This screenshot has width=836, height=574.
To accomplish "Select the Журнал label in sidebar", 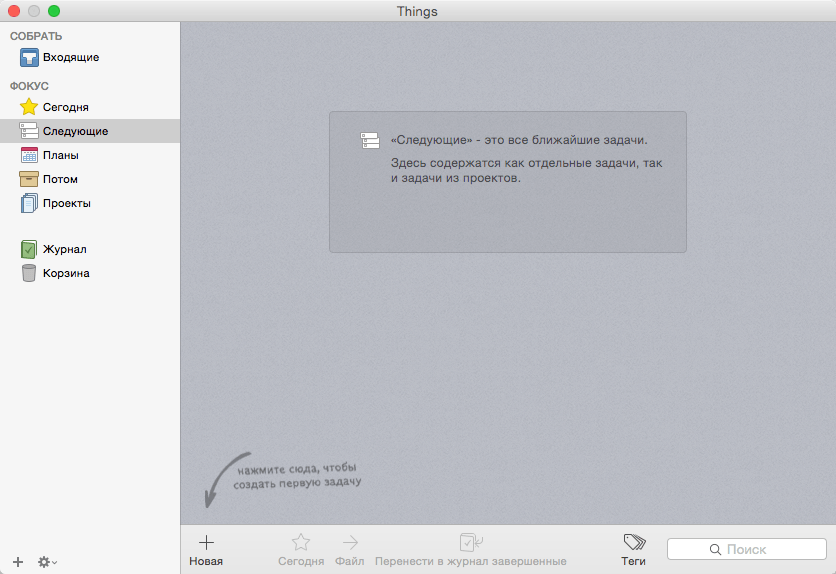I will (x=65, y=249).
